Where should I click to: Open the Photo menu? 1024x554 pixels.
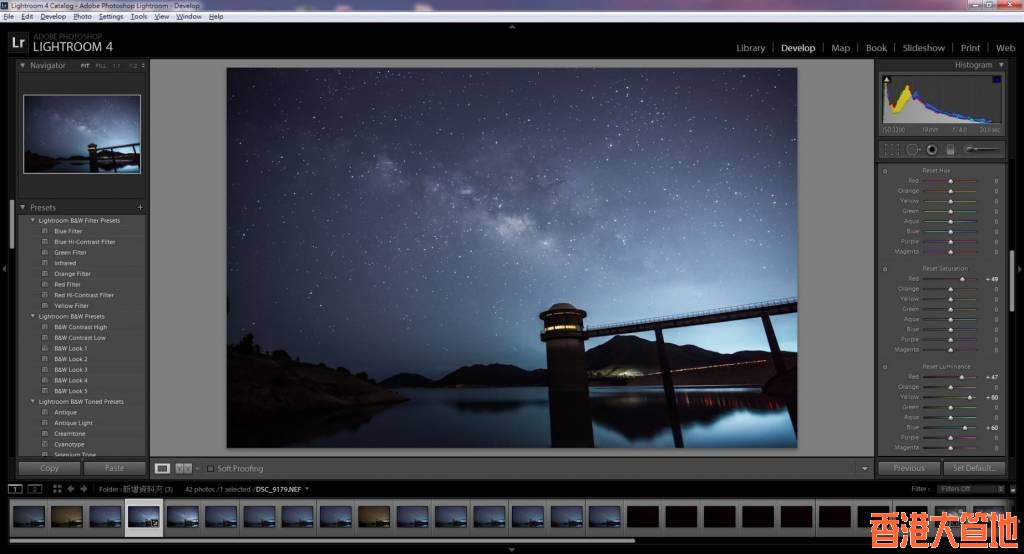[x=82, y=17]
